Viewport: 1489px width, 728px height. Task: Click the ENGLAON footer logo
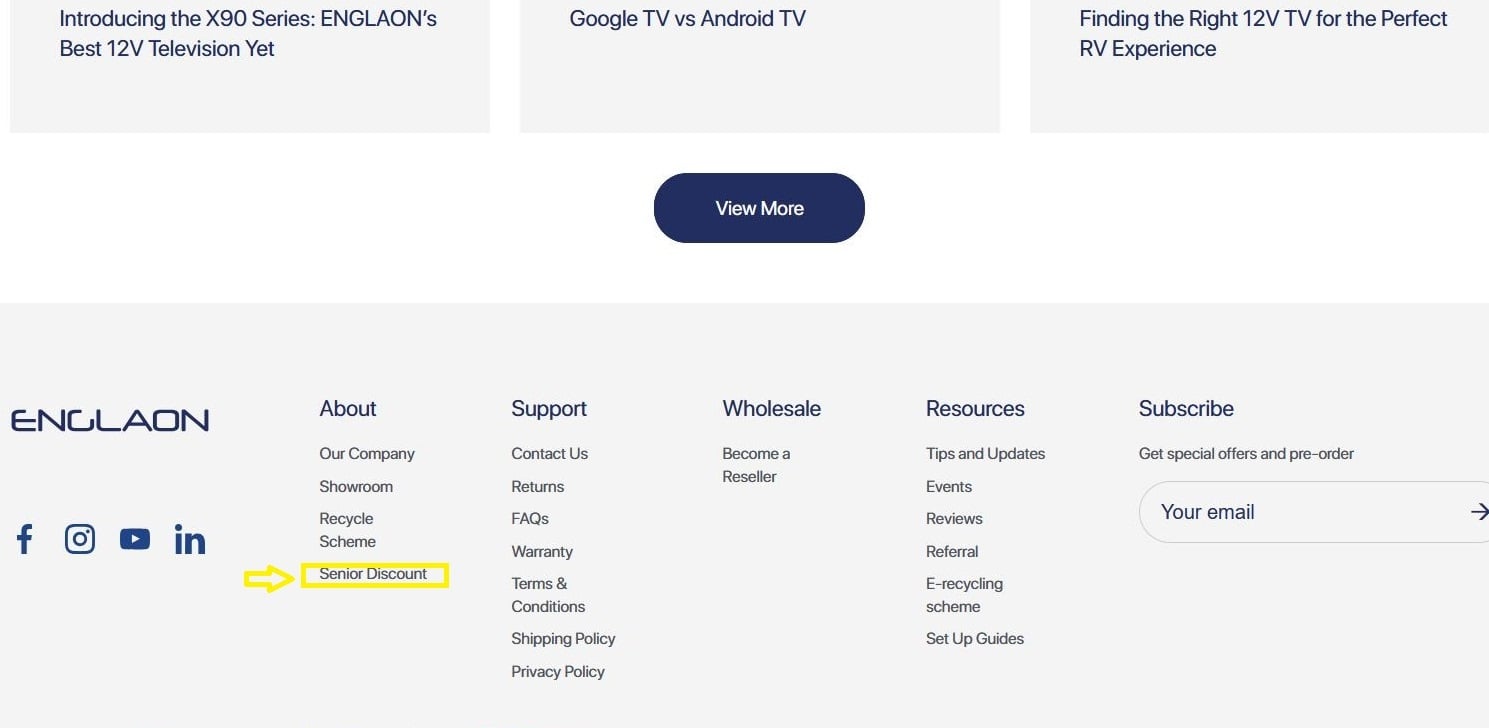click(x=110, y=420)
